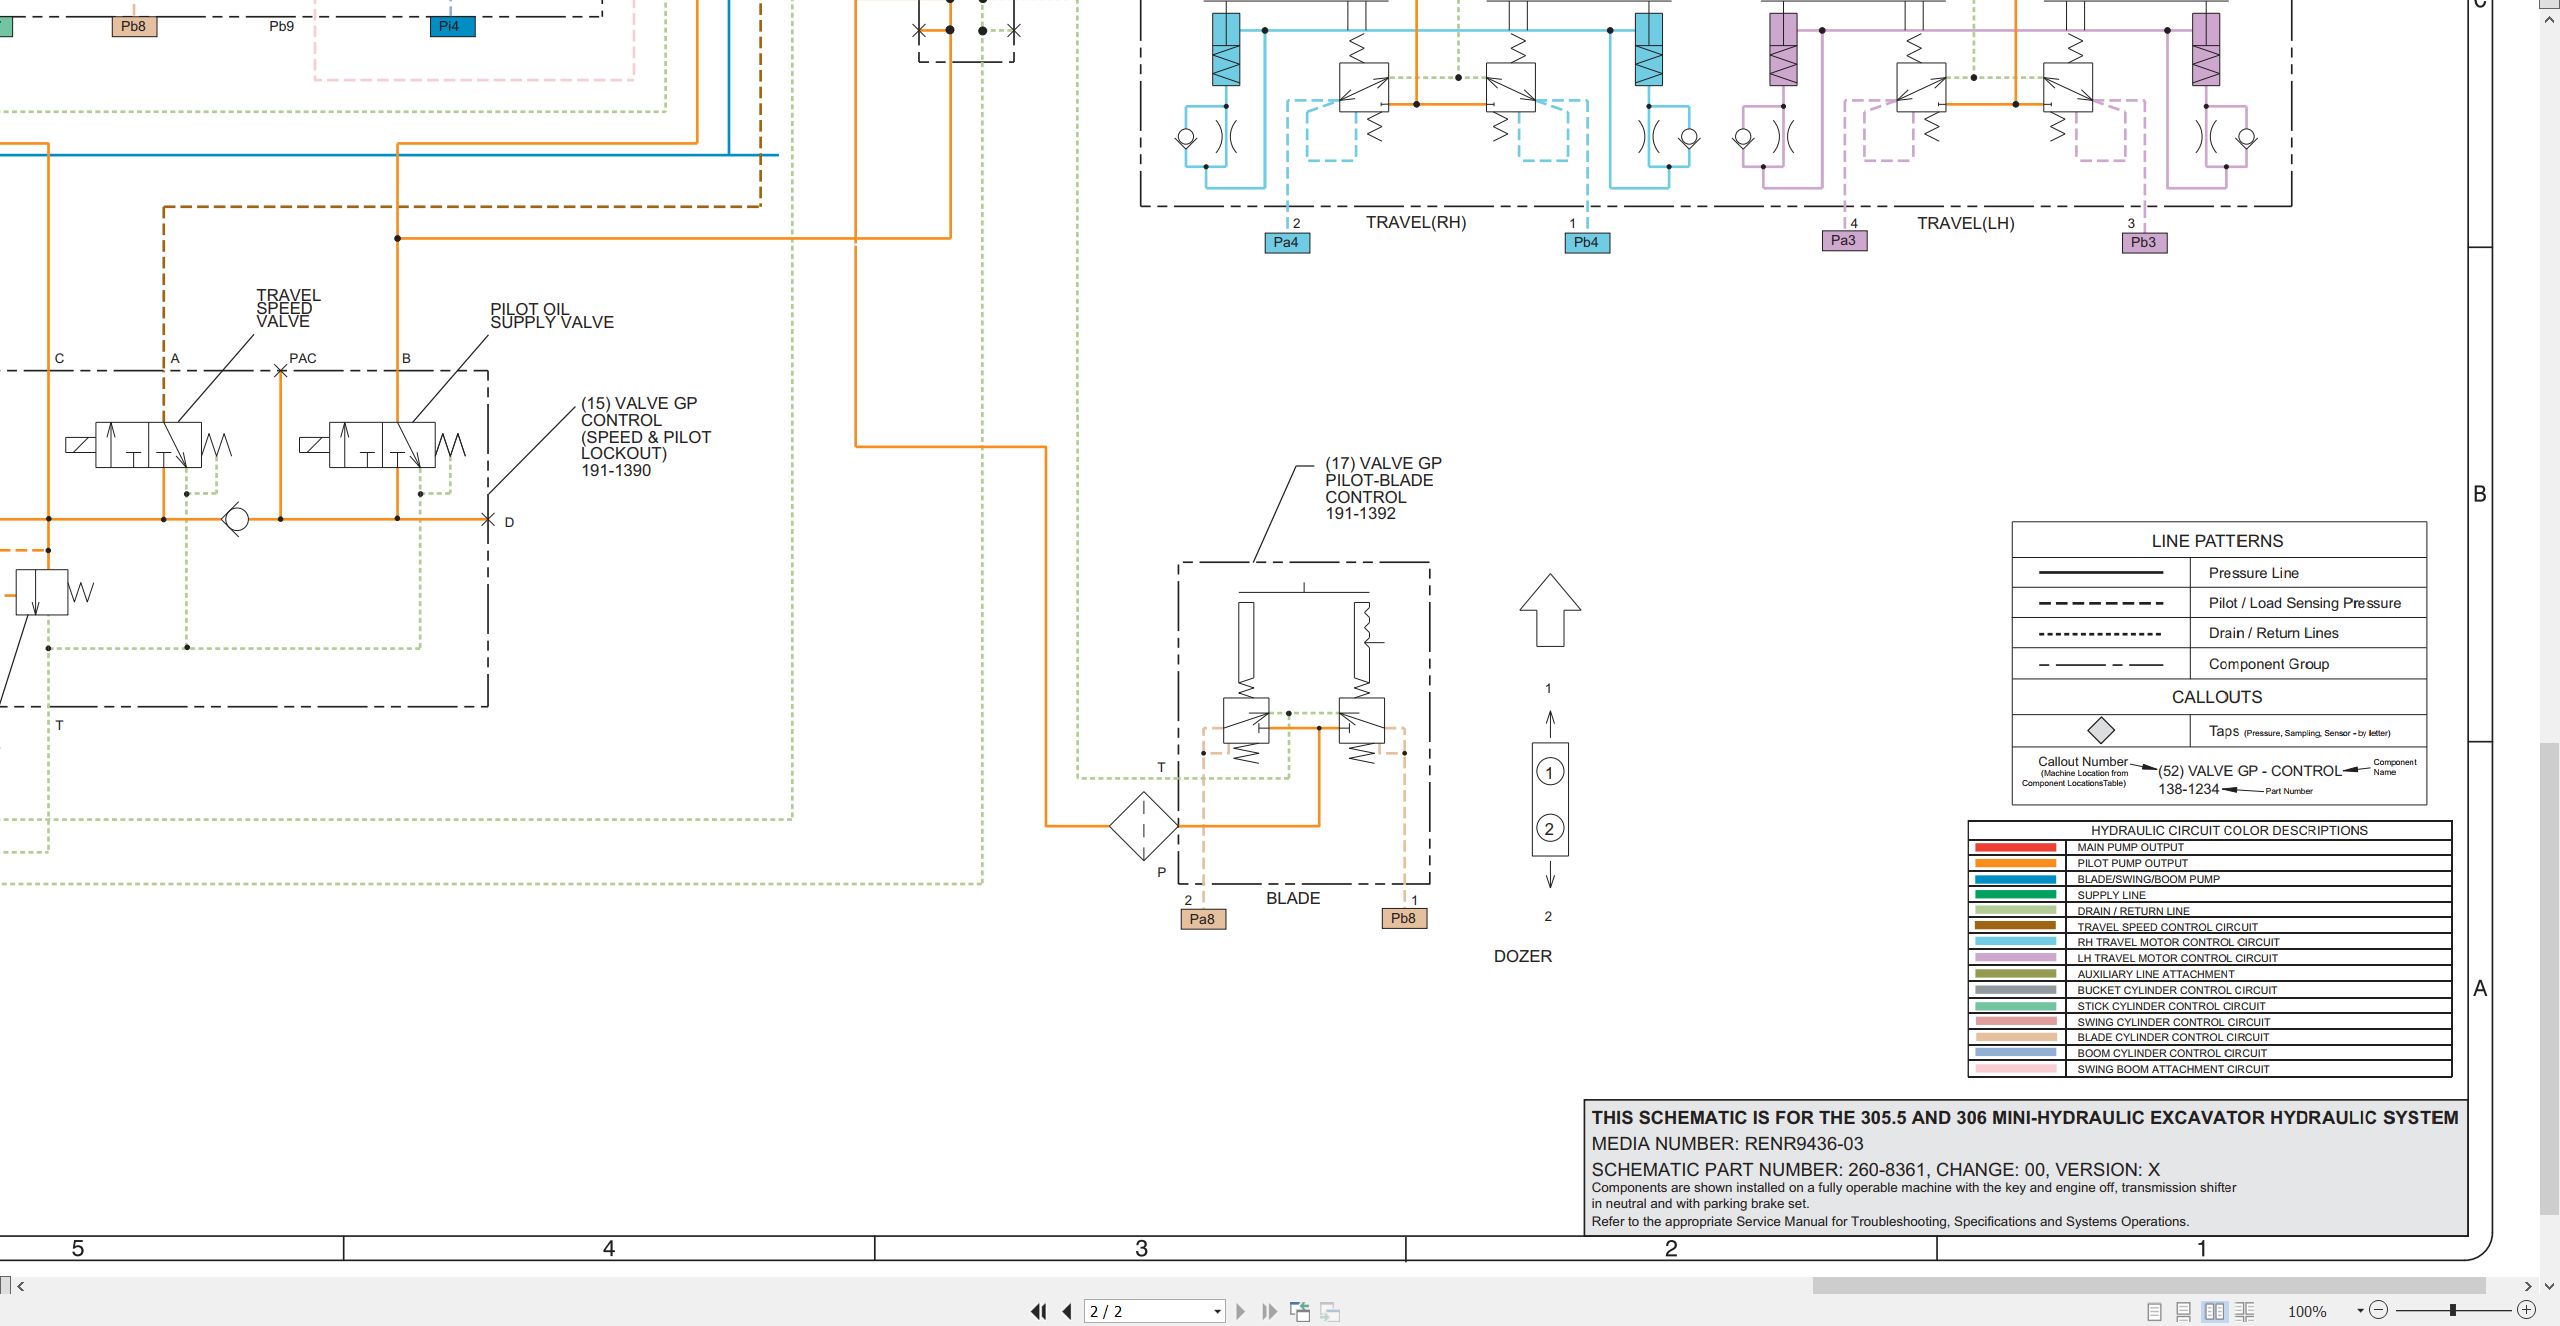Click the PILOT OIL SUPPLY VALVE label
2560x1326 pixels.
(x=551, y=316)
